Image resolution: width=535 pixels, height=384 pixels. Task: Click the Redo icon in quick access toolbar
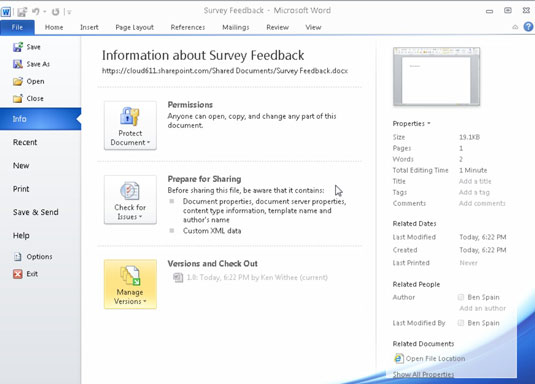coord(55,12)
